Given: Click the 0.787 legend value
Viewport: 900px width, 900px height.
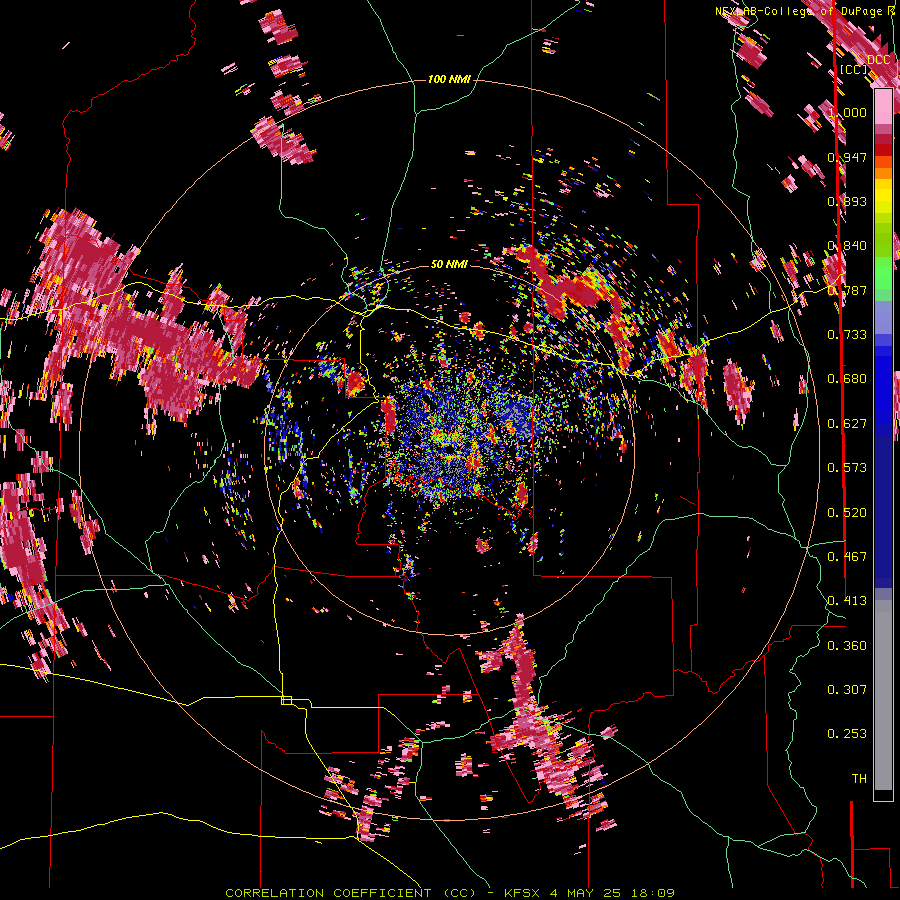Looking at the screenshot, I should (x=847, y=290).
